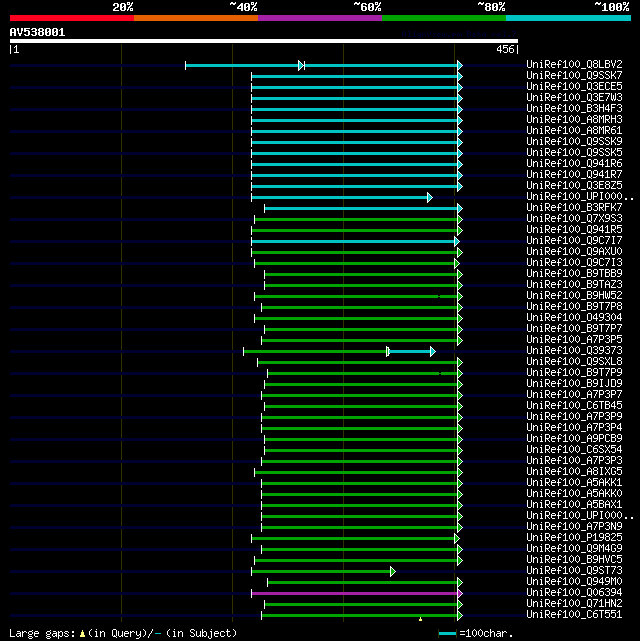This screenshot has width=640, height=641.
Task: Click the UniRef100_Q8LBV2 label
Action: [x=574, y=65]
